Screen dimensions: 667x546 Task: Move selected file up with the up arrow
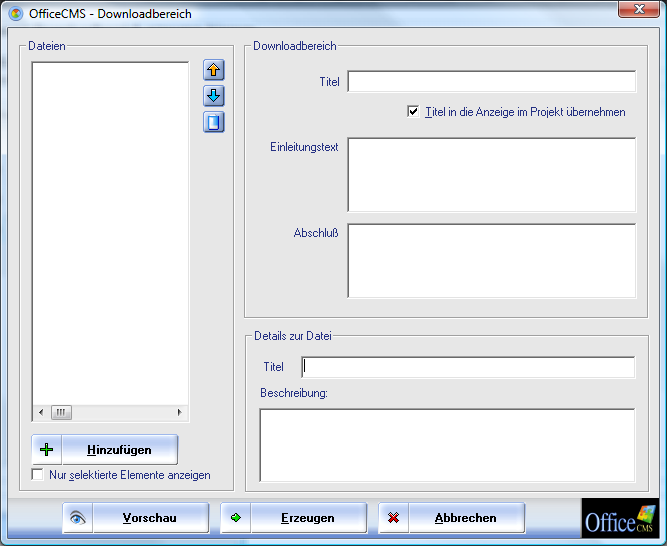pyautogui.click(x=214, y=70)
